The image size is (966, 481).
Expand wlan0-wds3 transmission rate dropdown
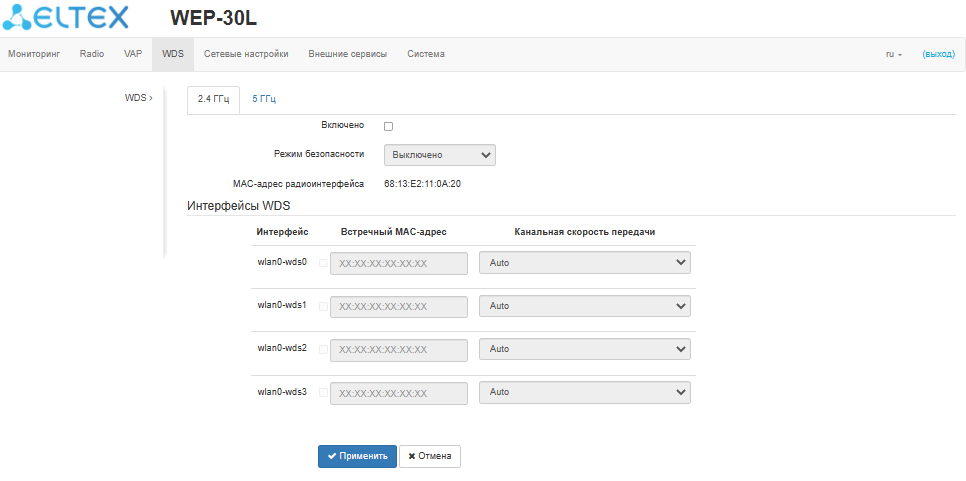tap(585, 393)
